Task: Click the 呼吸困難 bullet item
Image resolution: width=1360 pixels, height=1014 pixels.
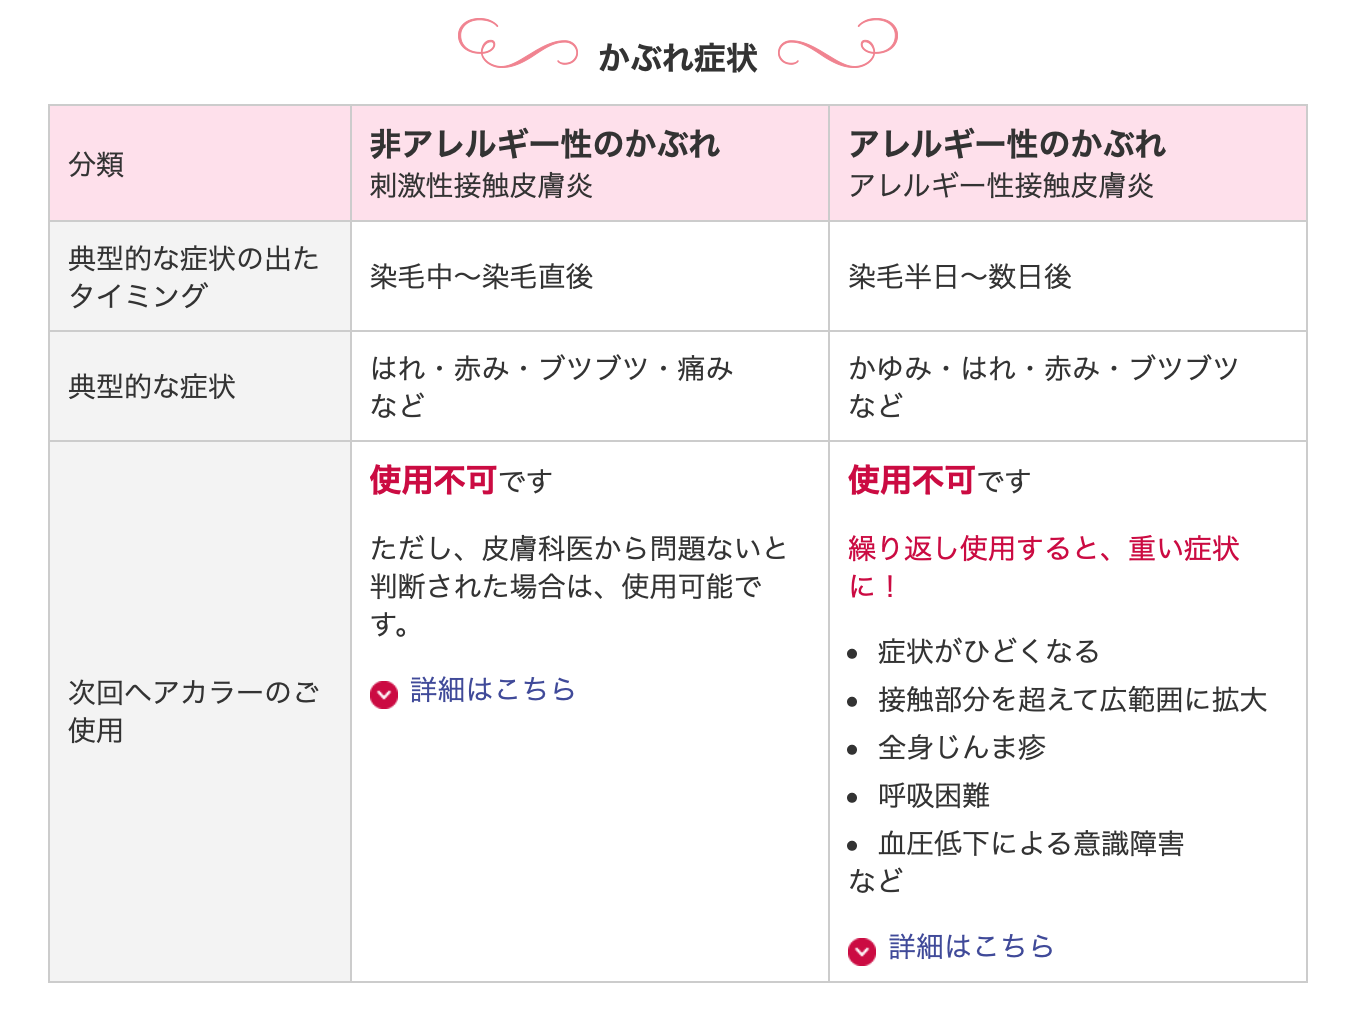Action: point(933,796)
